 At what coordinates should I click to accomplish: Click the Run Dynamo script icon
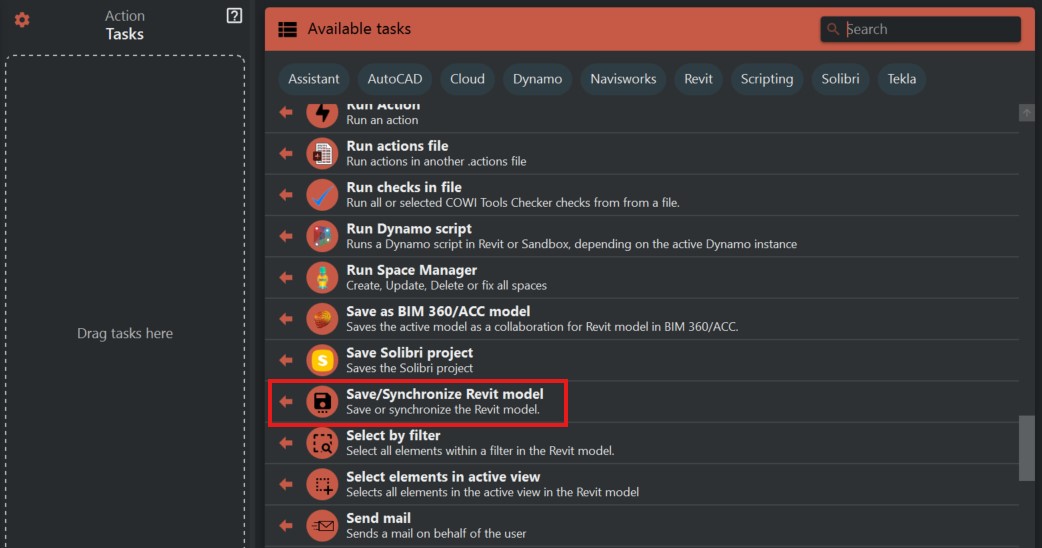[322, 236]
